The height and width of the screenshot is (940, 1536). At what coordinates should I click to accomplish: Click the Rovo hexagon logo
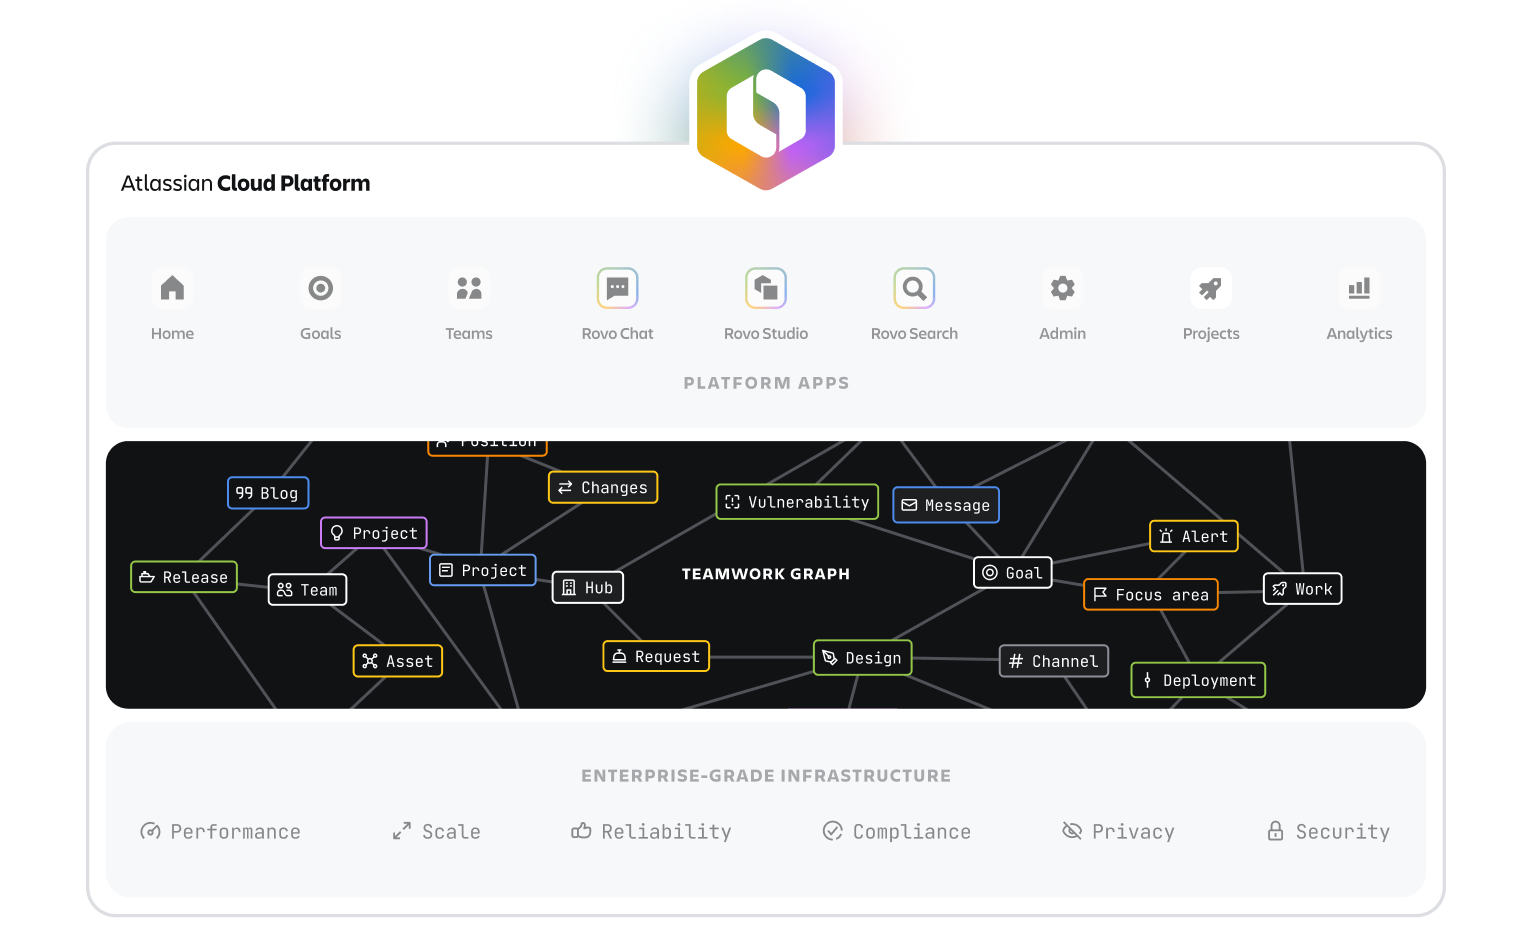(766, 111)
